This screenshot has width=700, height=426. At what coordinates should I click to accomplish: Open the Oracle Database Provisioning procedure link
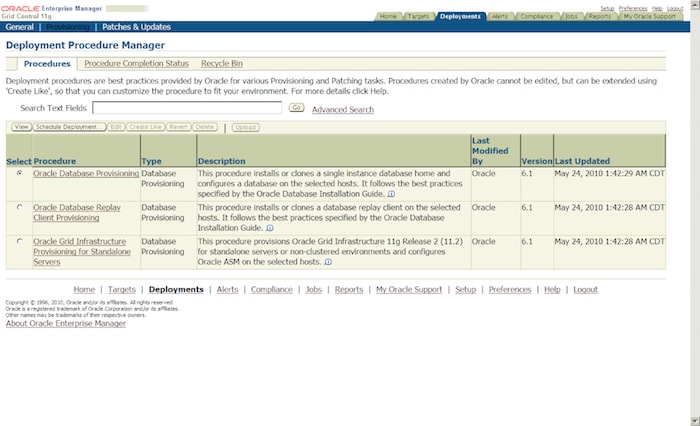(x=86, y=173)
